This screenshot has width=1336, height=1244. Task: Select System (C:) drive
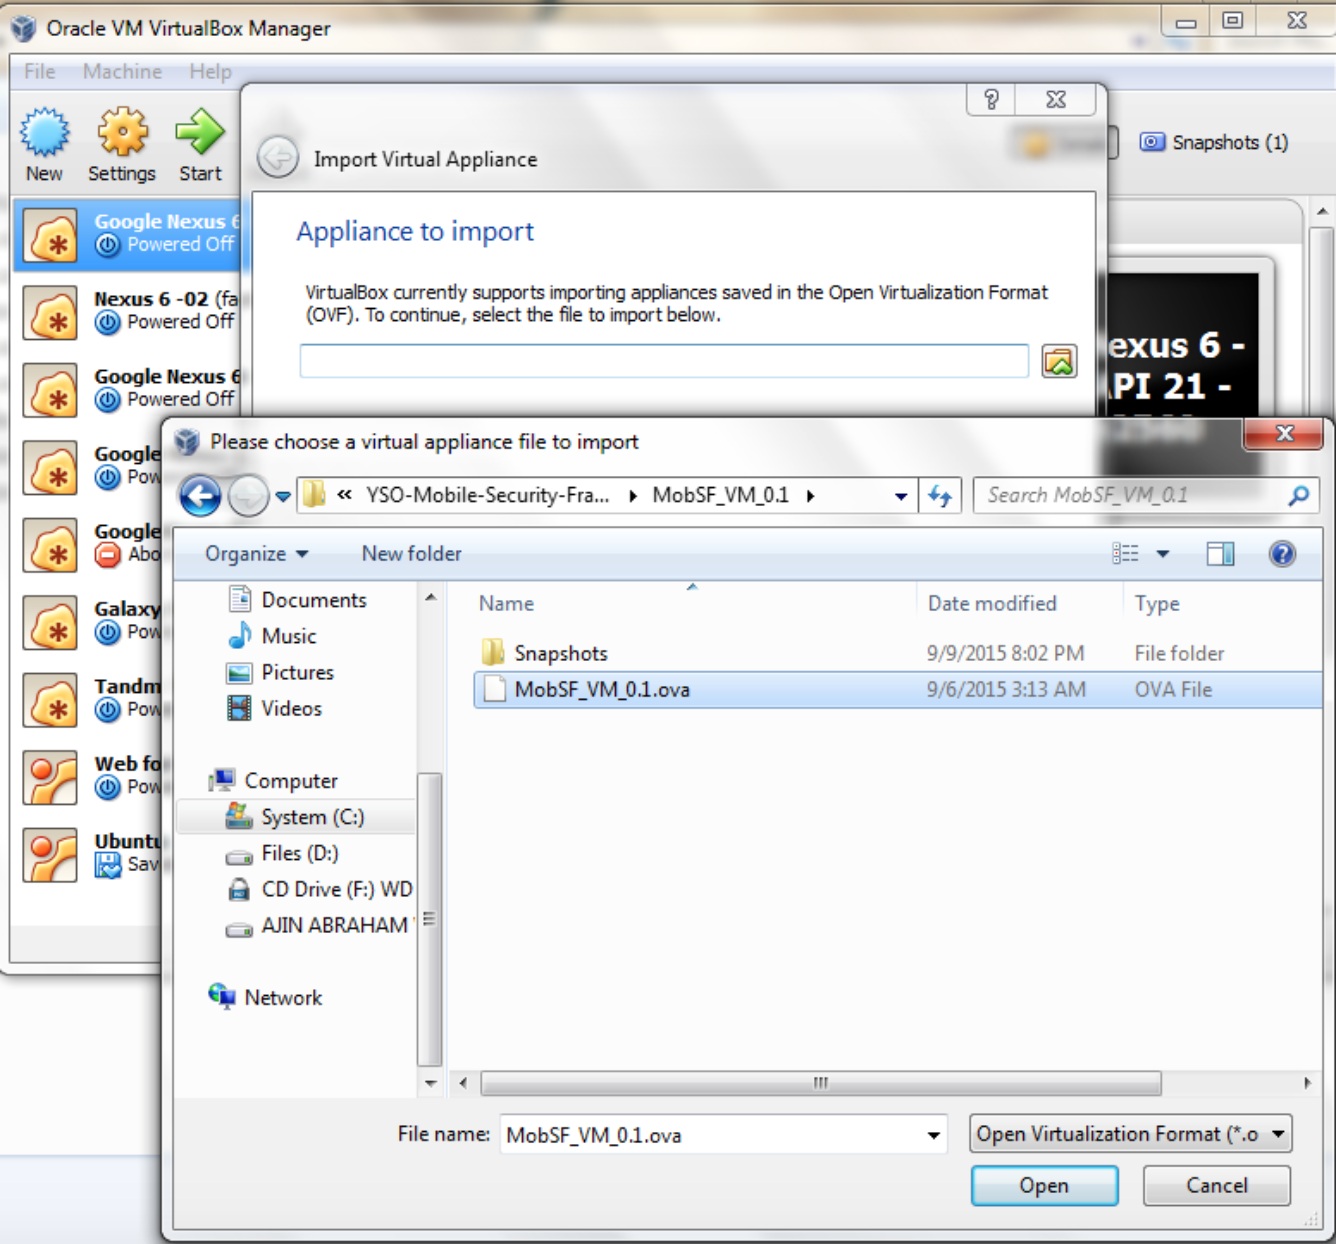coord(296,817)
